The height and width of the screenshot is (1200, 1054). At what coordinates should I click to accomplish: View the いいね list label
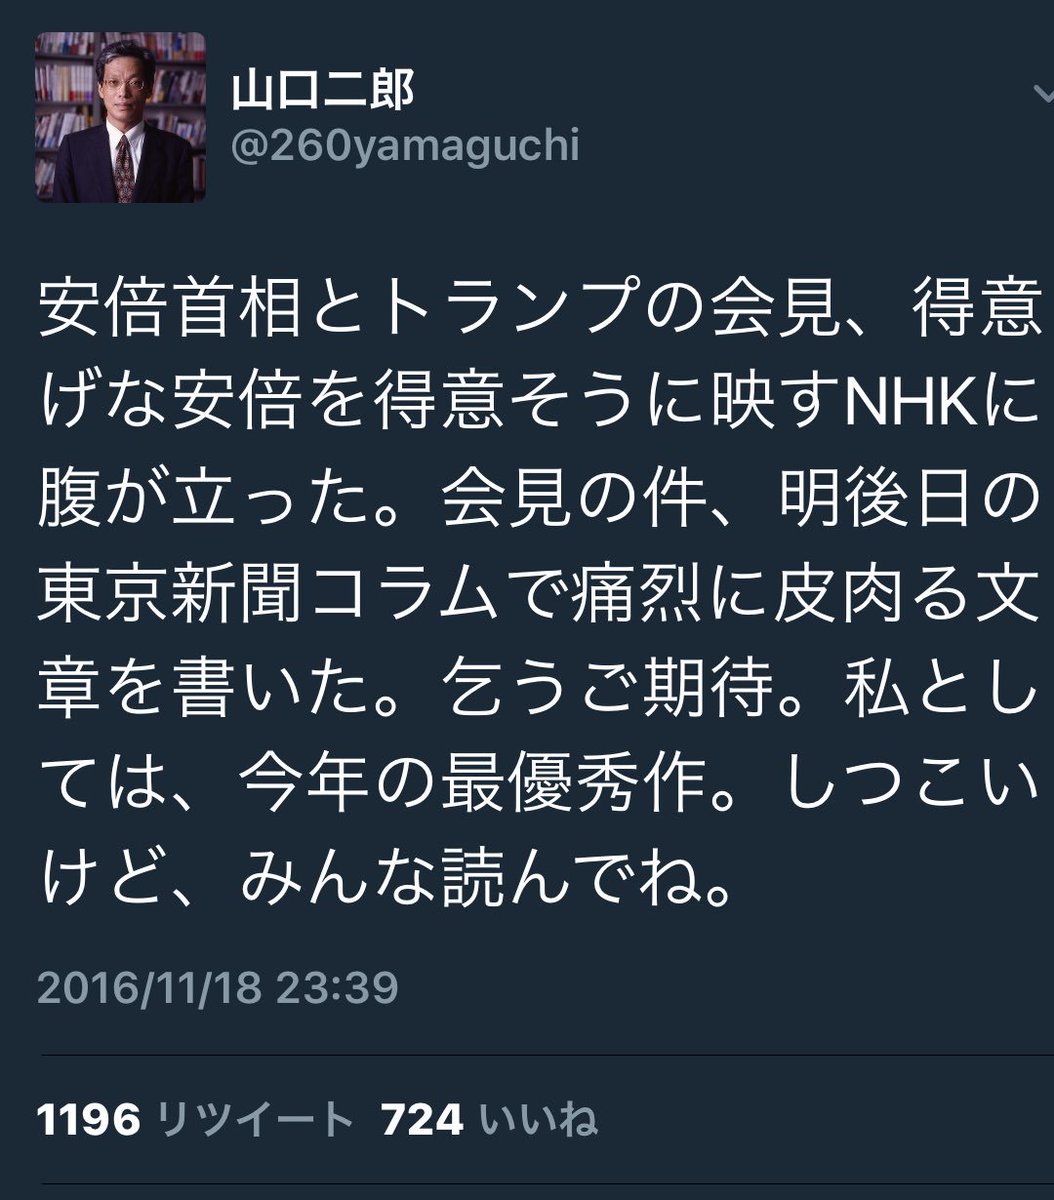pyautogui.click(x=539, y=1120)
